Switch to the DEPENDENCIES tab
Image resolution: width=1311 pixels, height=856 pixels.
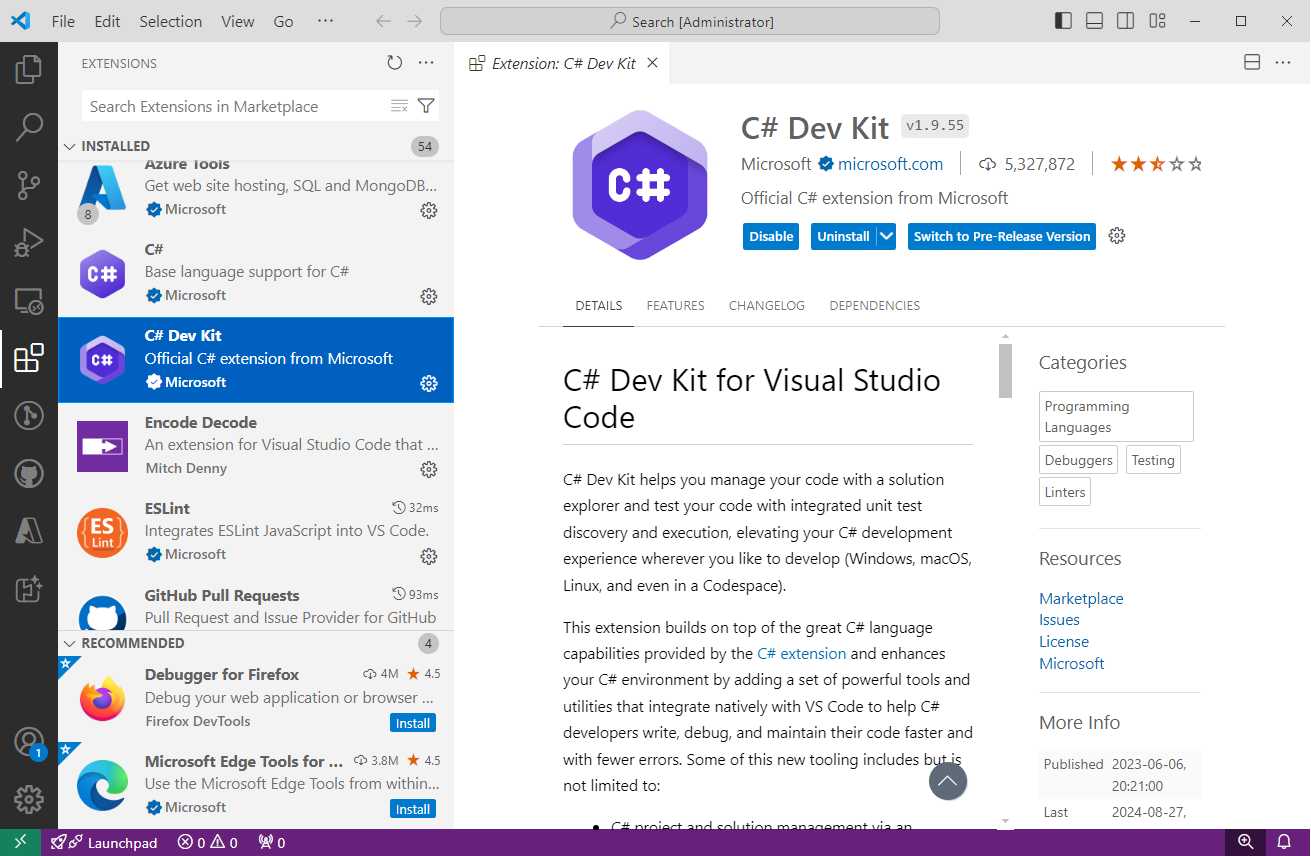coord(875,306)
